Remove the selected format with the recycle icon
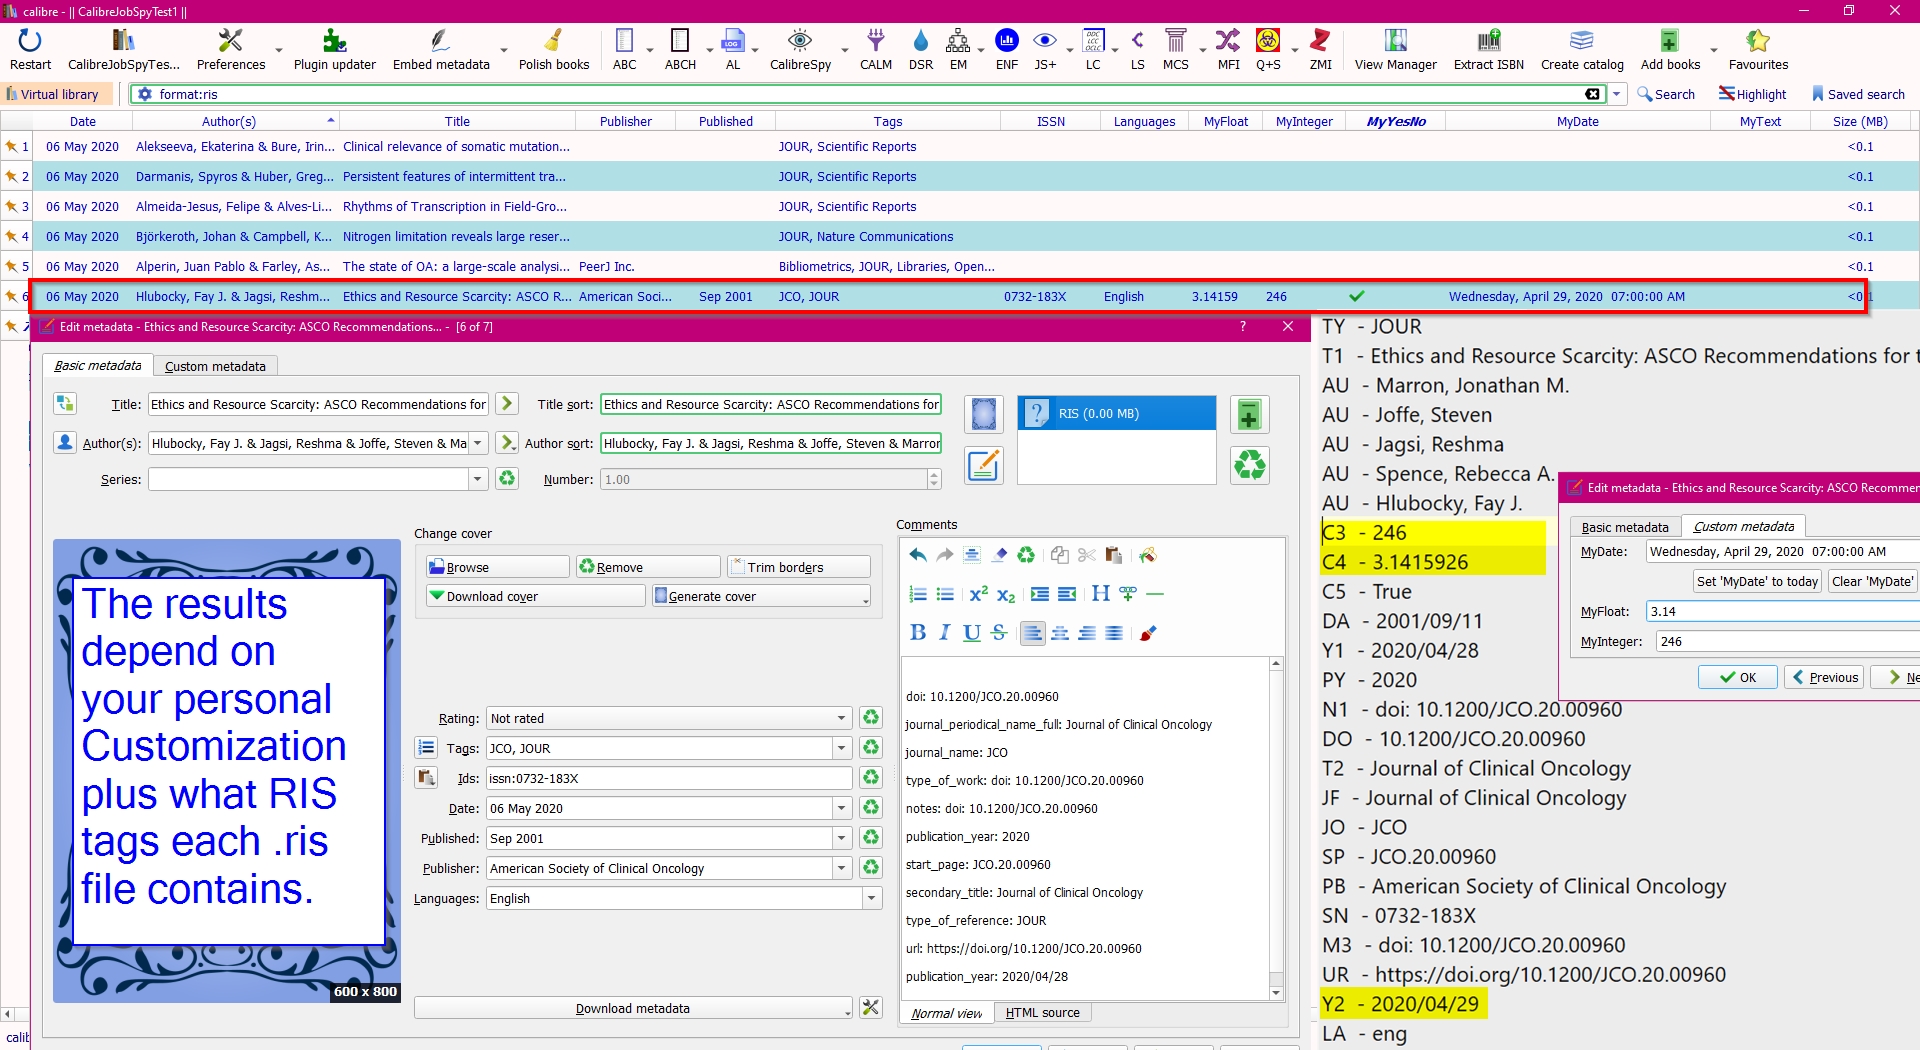The image size is (1920, 1050). 1249,465
